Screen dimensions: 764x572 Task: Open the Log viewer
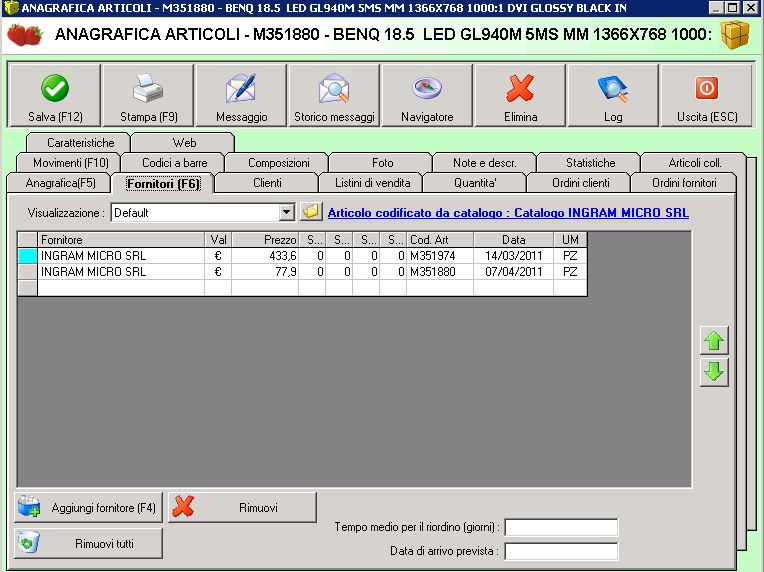coord(613,95)
